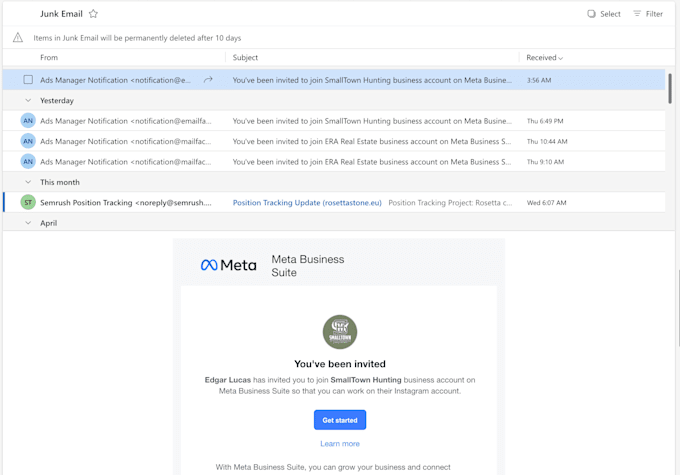Select the AN avatar of the Thu 6:49 PM email
The height and width of the screenshot is (475, 680).
(28, 121)
